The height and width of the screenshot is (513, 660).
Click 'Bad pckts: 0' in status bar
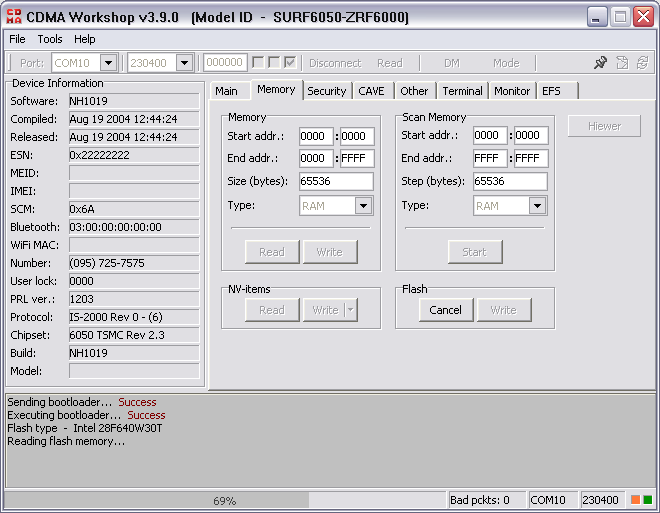(x=487, y=500)
